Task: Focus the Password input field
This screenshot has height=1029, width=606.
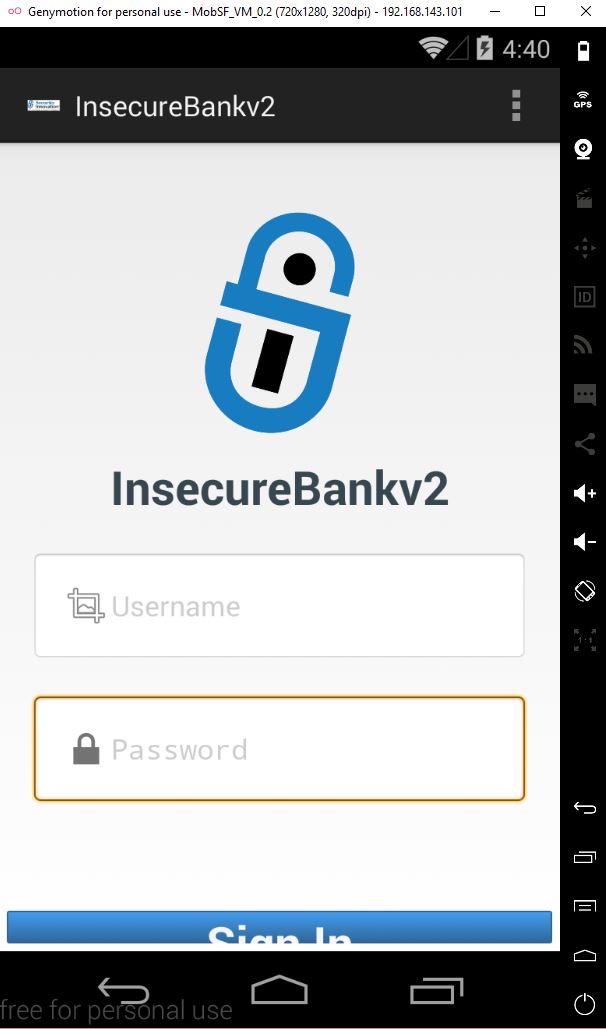Action: 280,749
